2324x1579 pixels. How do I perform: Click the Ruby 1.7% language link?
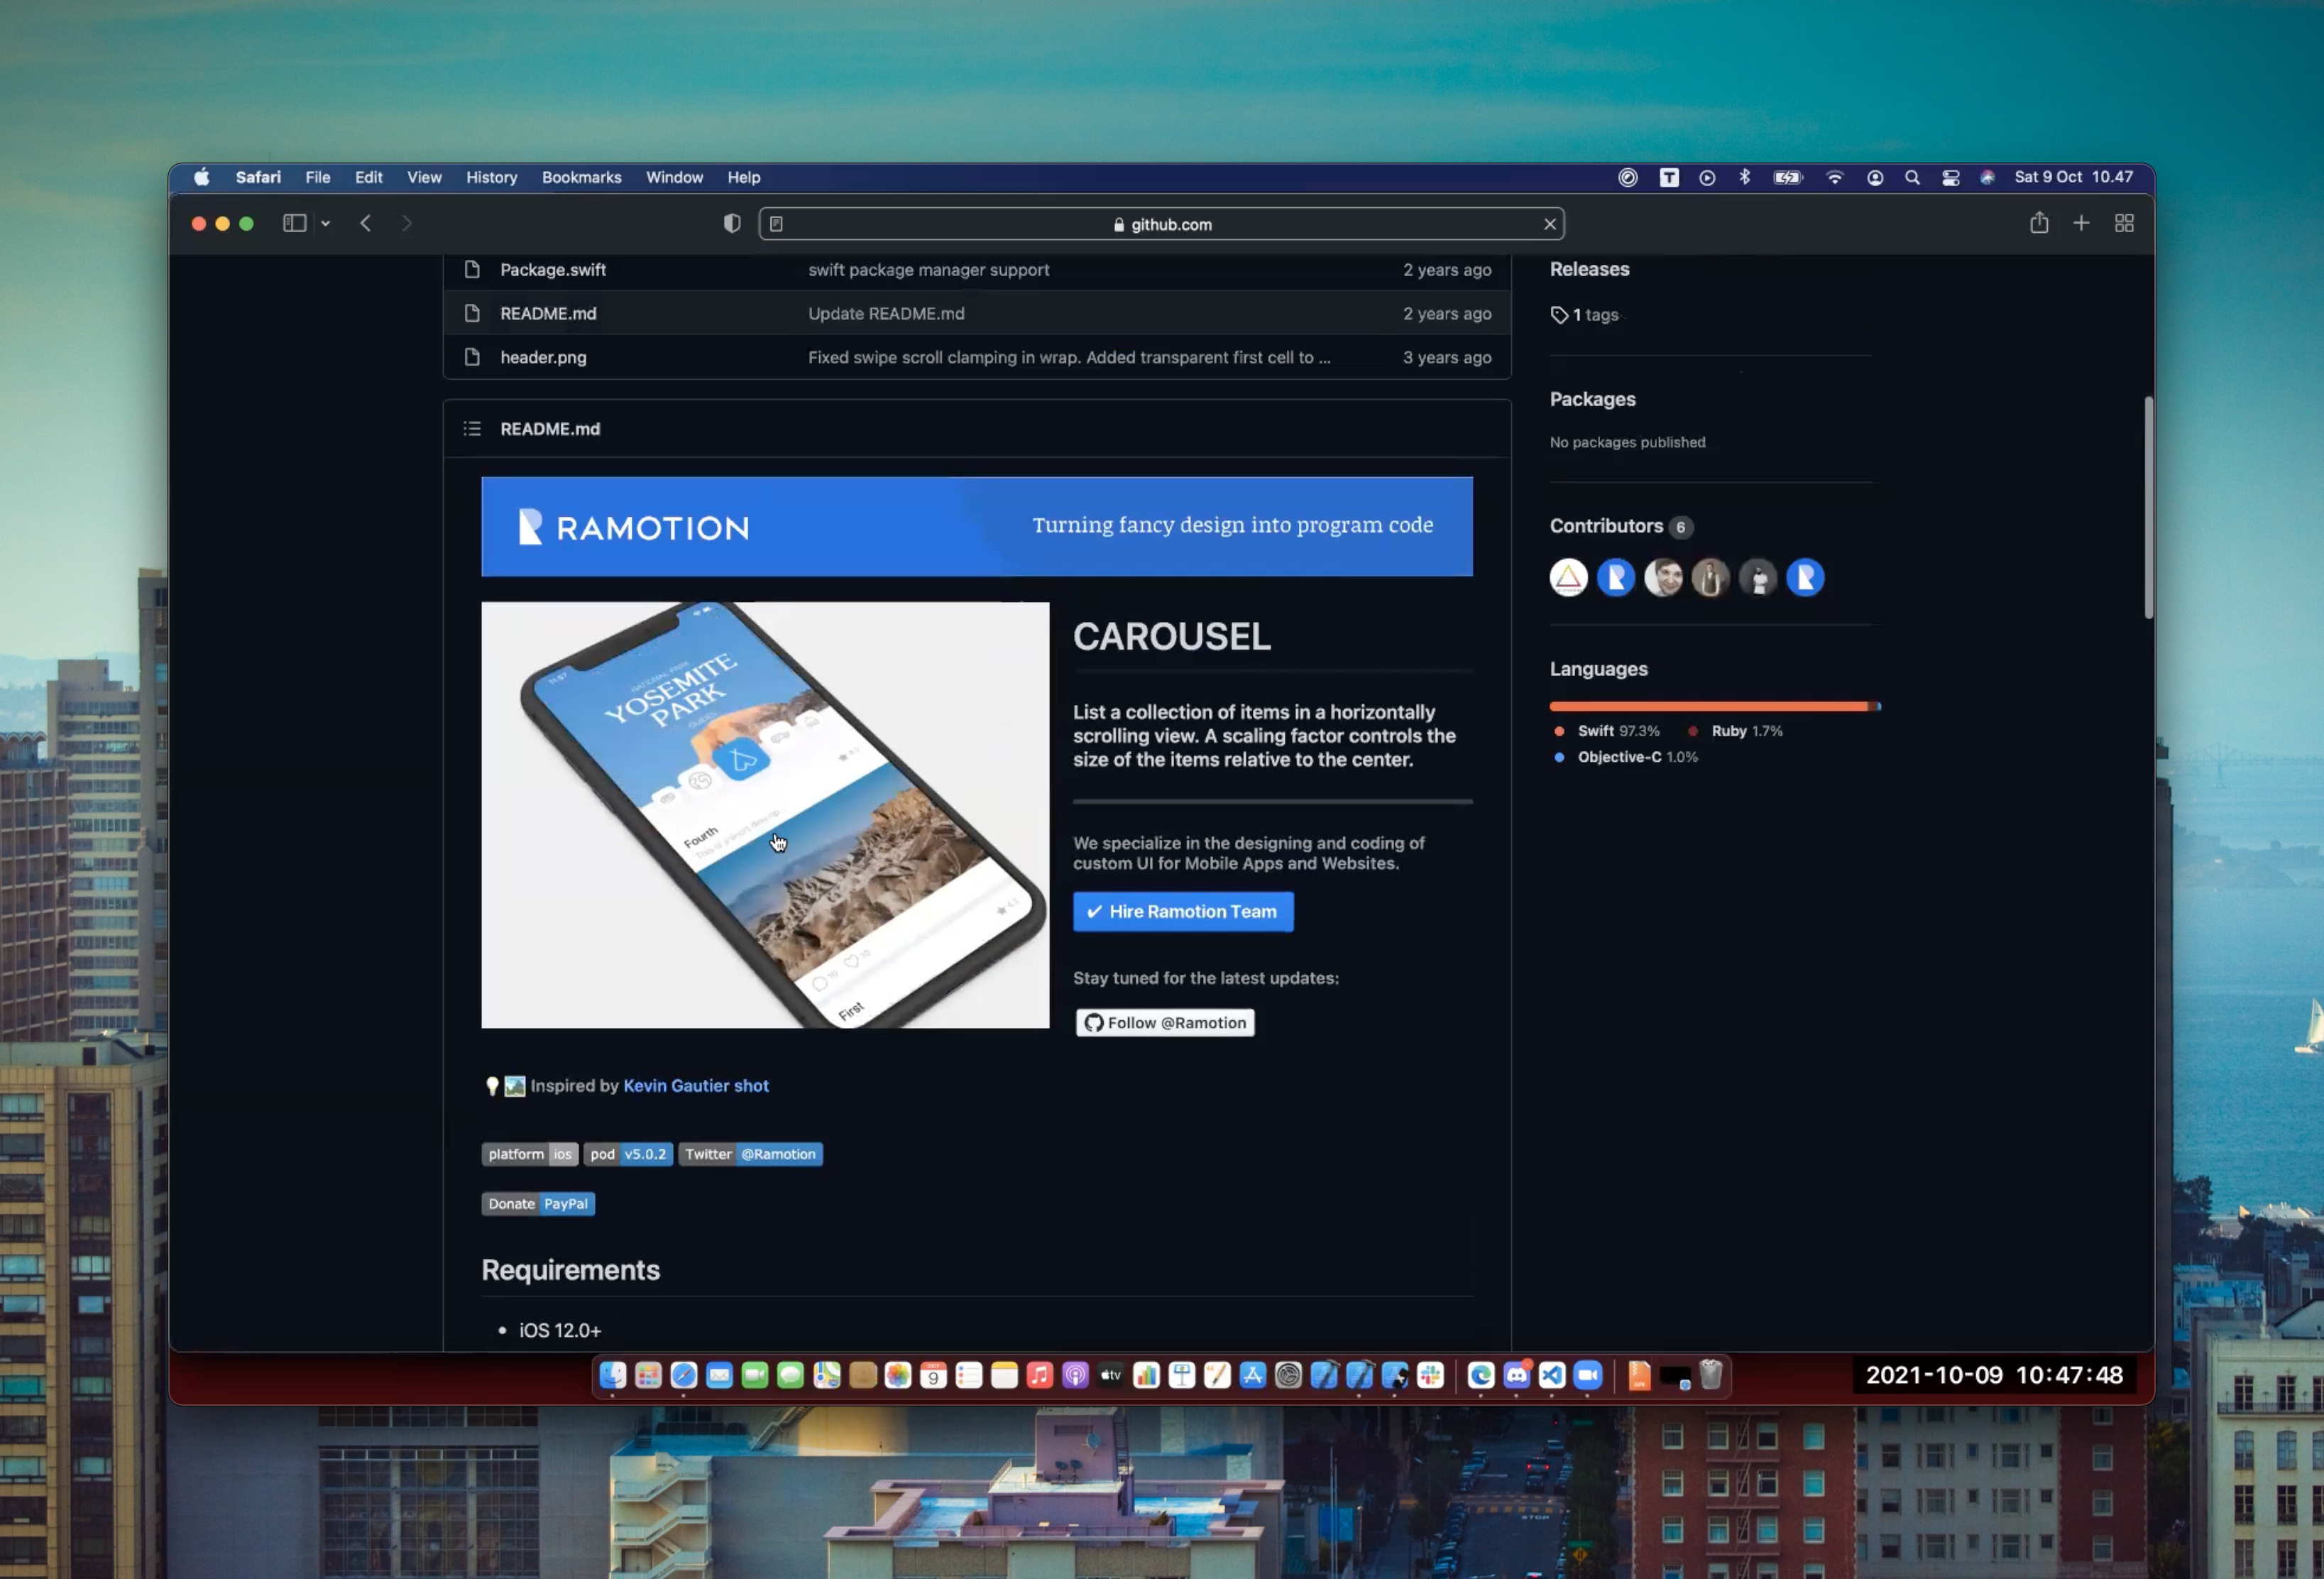(x=1735, y=731)
